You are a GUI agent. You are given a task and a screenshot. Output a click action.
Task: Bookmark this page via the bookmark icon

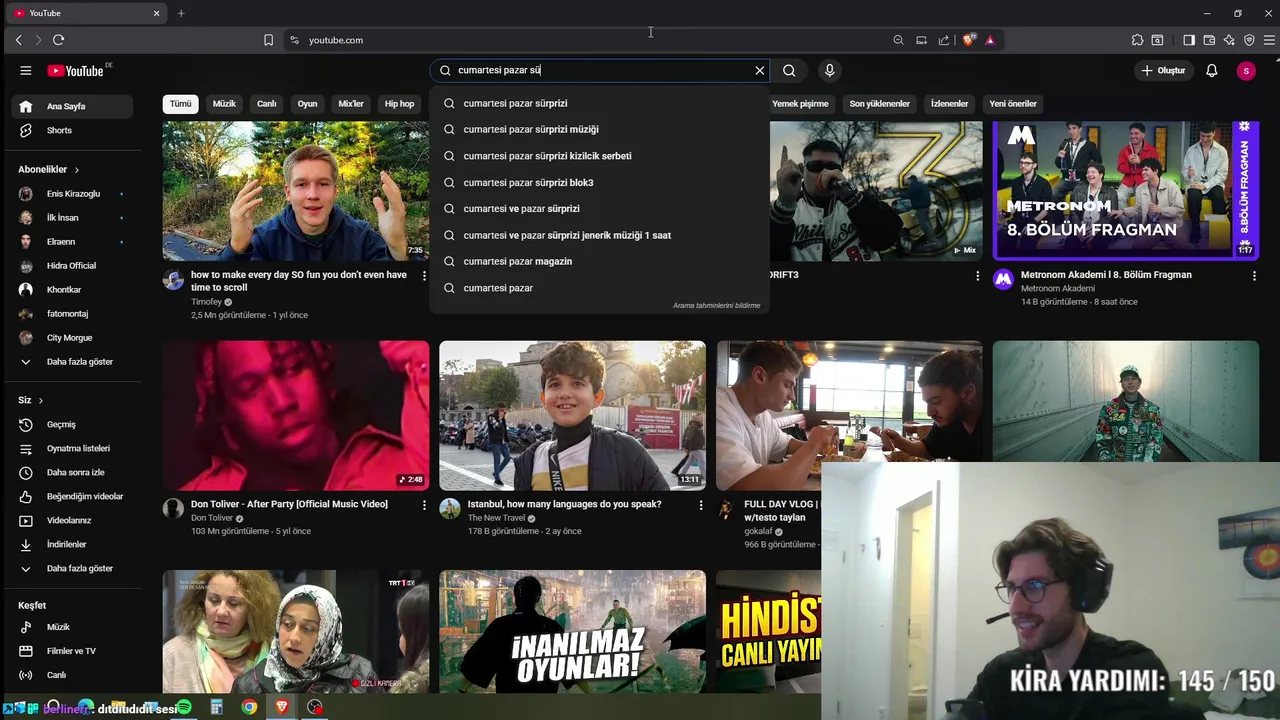[x=268, y=40]
